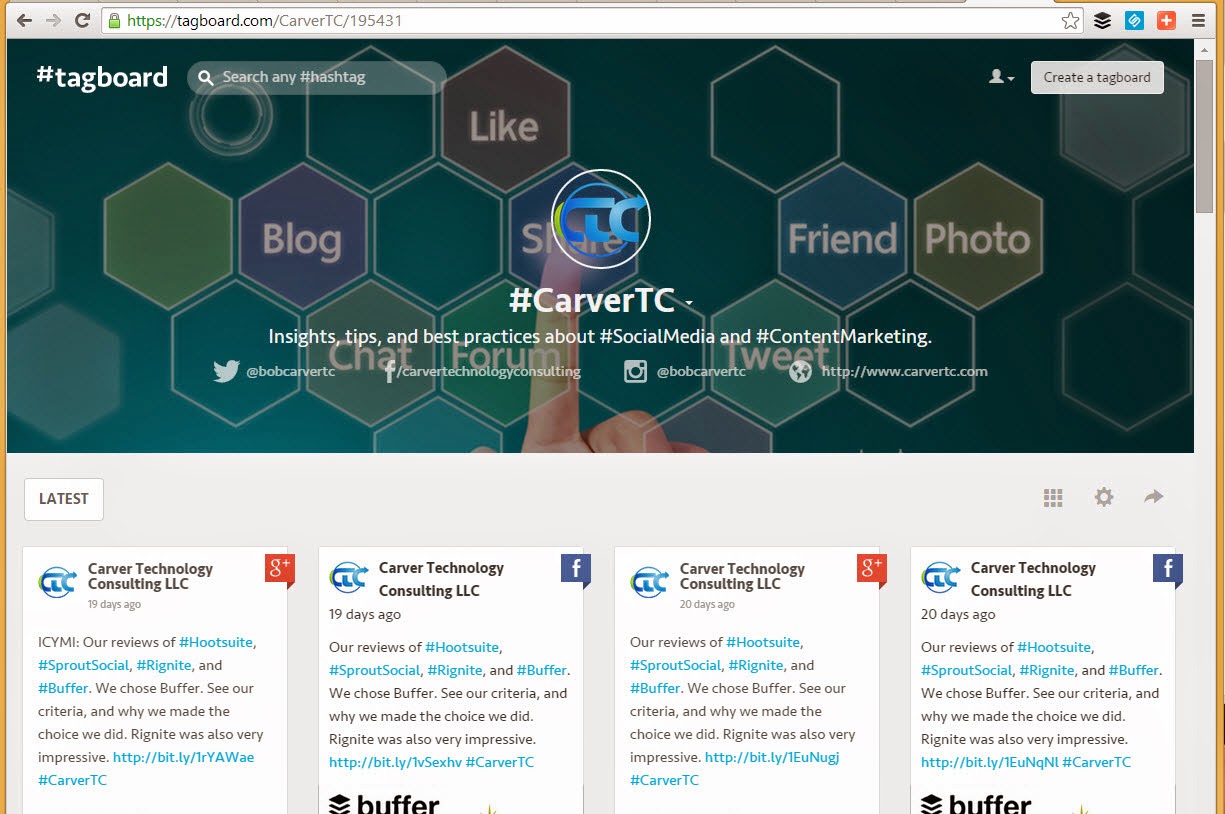Open the Twitter bird icon in header
Screen dimensions: 1225x814
click(x=226, y=371)
